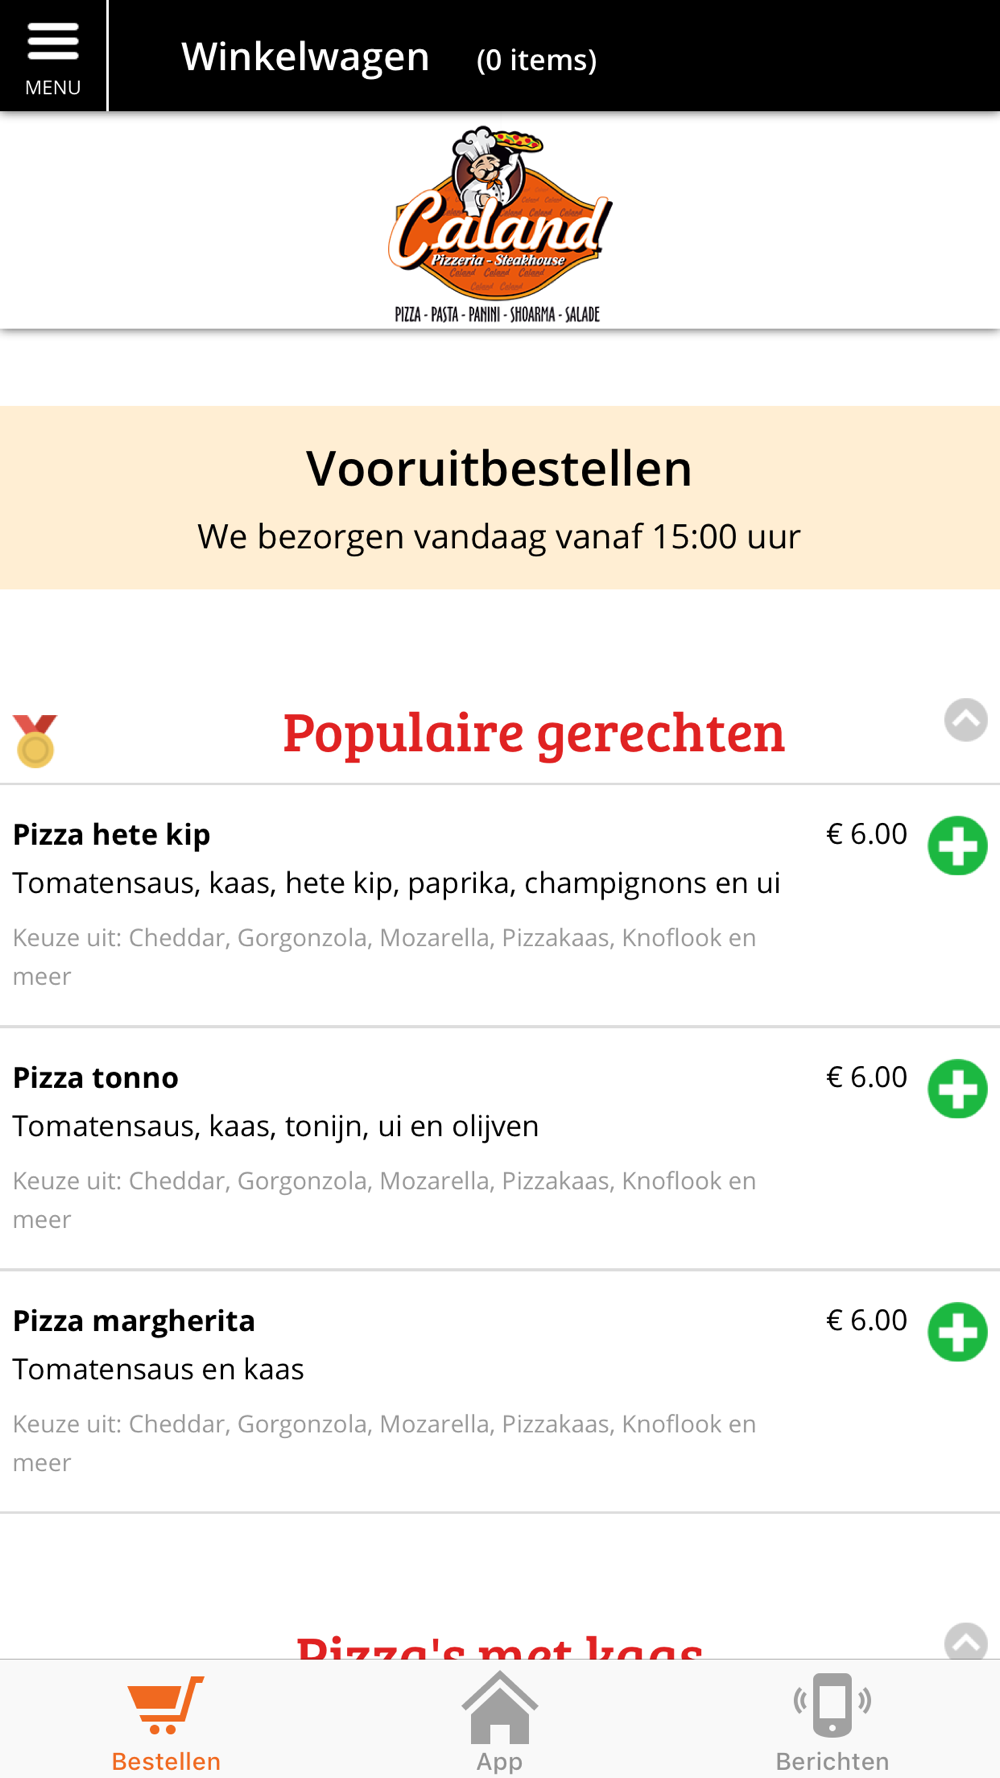The height and width of the screenshot is (1778, 1000).
Task: Tap the Vooruitbestellen banner
Action: 500,497
